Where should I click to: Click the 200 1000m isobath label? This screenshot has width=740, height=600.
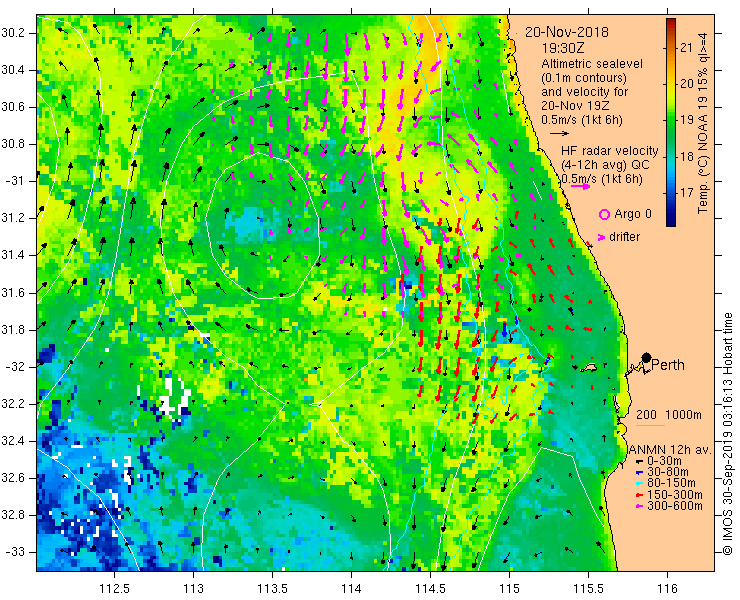tap(669, 415)
